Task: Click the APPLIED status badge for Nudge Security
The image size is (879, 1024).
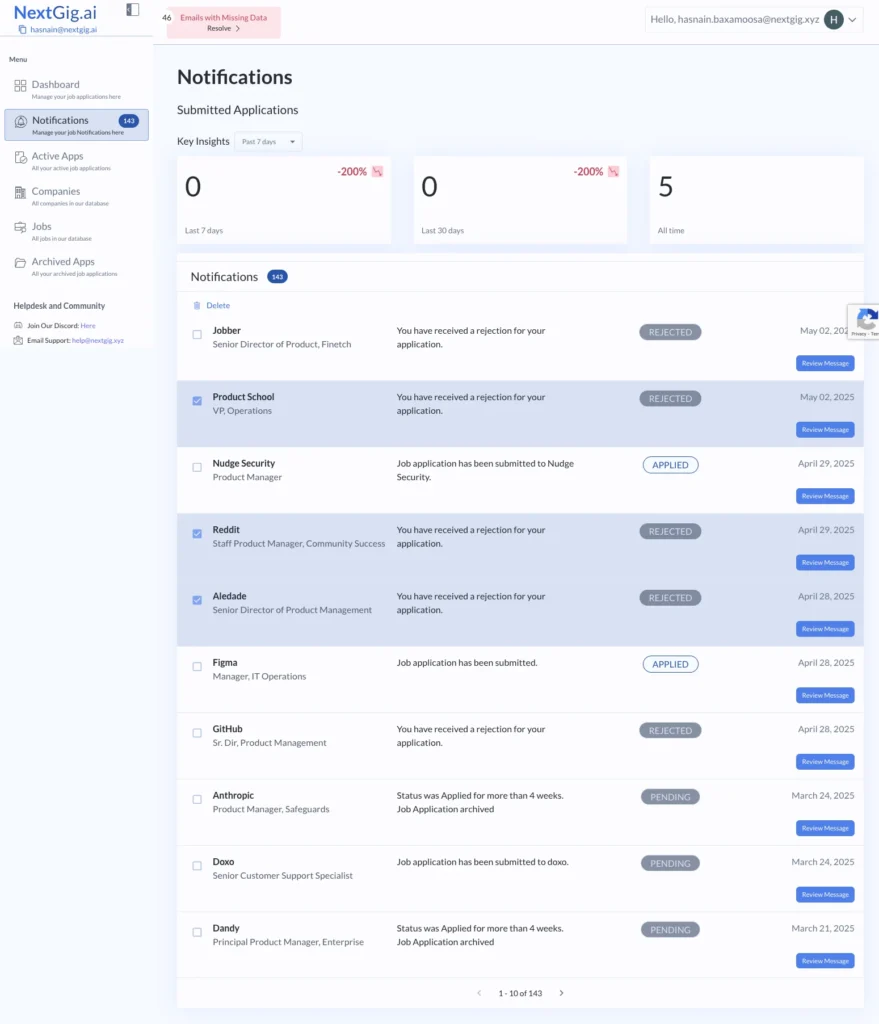Action: pos(670,465)
